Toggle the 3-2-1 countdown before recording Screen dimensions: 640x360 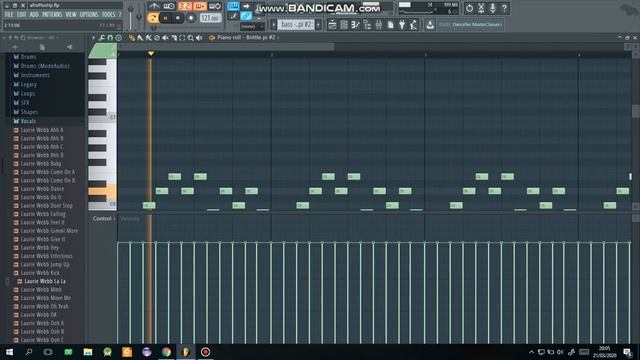pyautogui.click(x=184, y=6)
